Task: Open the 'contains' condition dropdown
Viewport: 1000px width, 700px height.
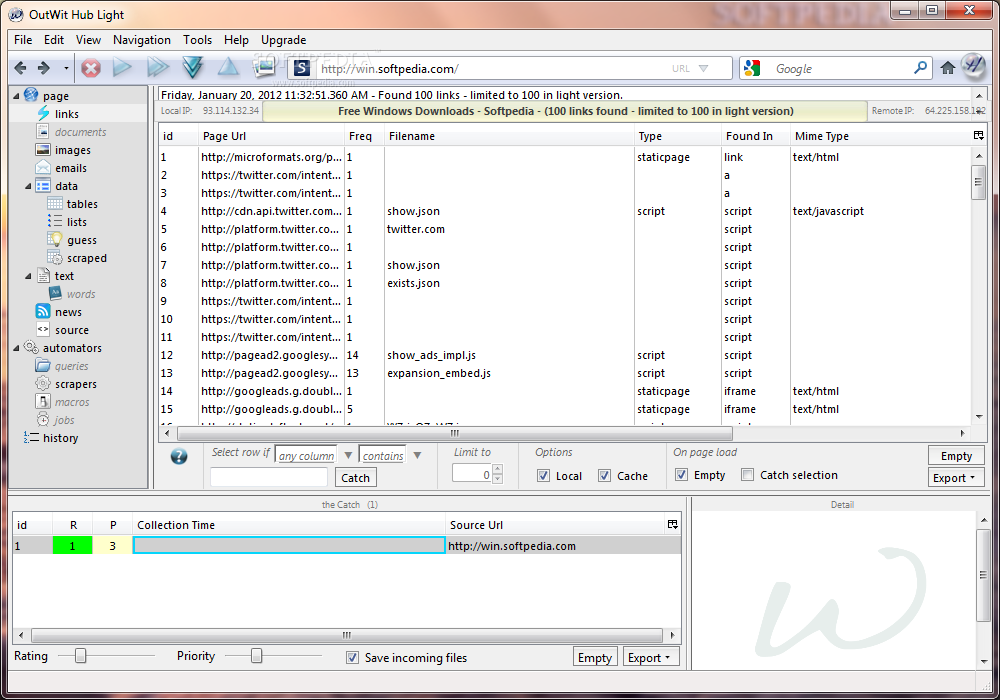Action: [417, 455]
